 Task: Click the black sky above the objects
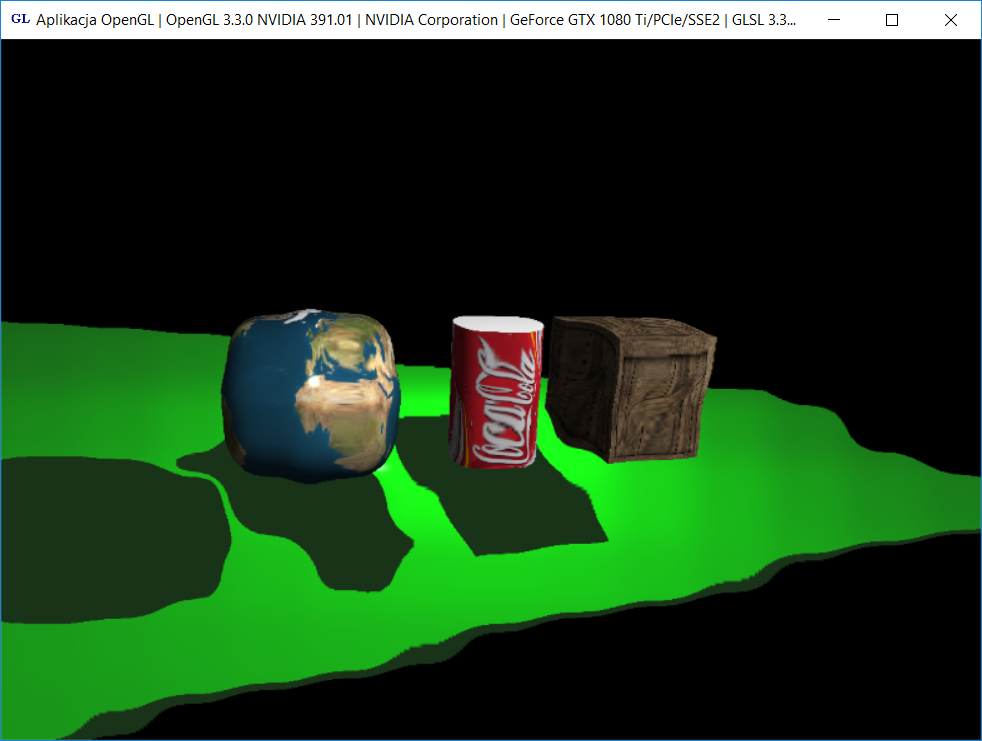click(x=490, y=170)
